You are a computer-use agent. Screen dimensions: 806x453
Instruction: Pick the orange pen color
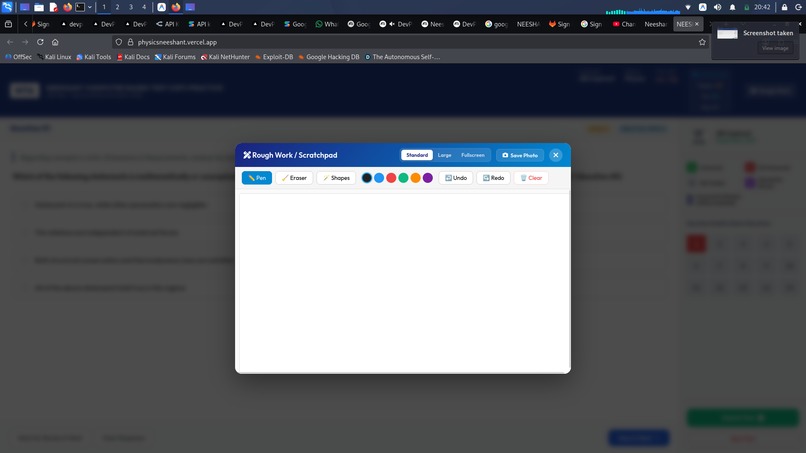(x=415, y=178)
